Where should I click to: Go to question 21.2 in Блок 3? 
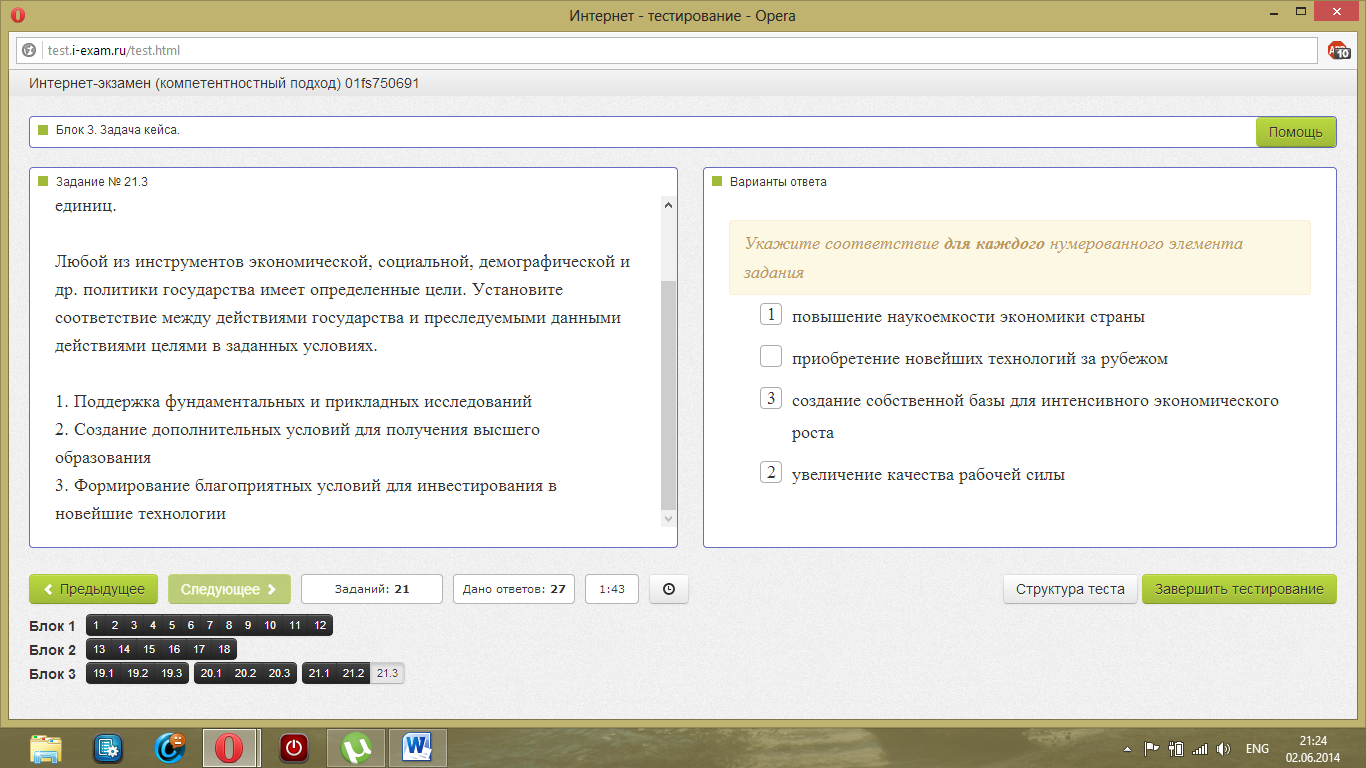tap(353, 673)
